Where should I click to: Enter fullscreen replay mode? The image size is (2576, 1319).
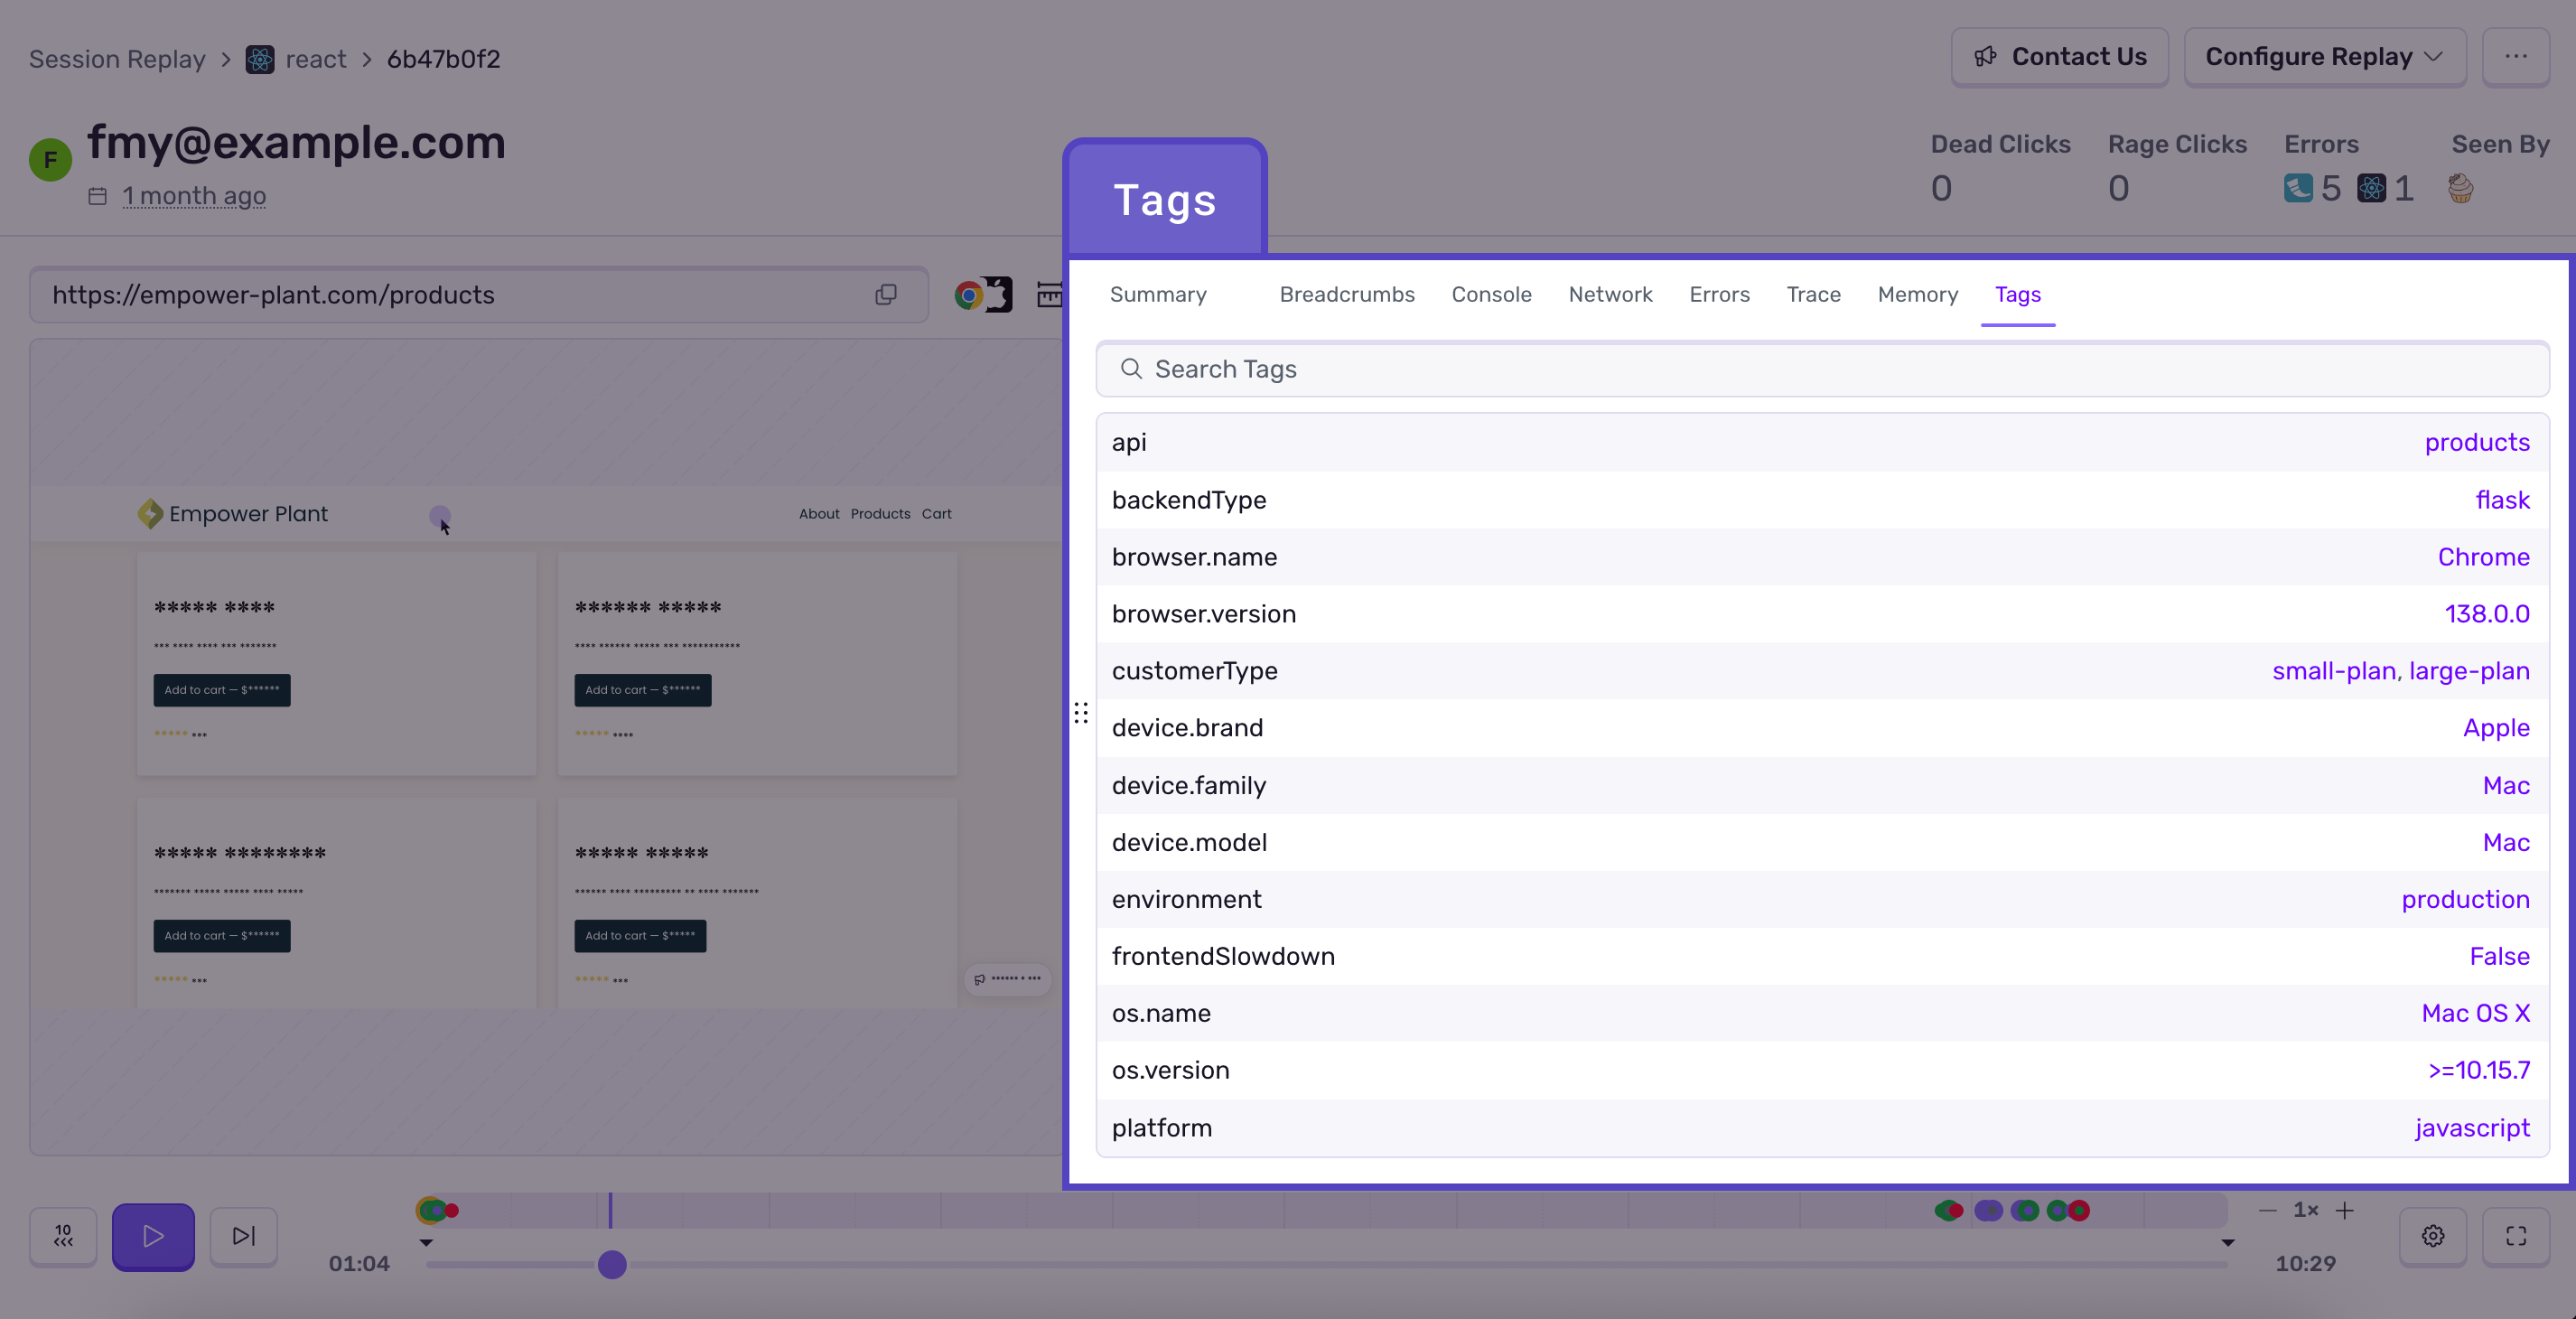click(x=2517, y=1236)
